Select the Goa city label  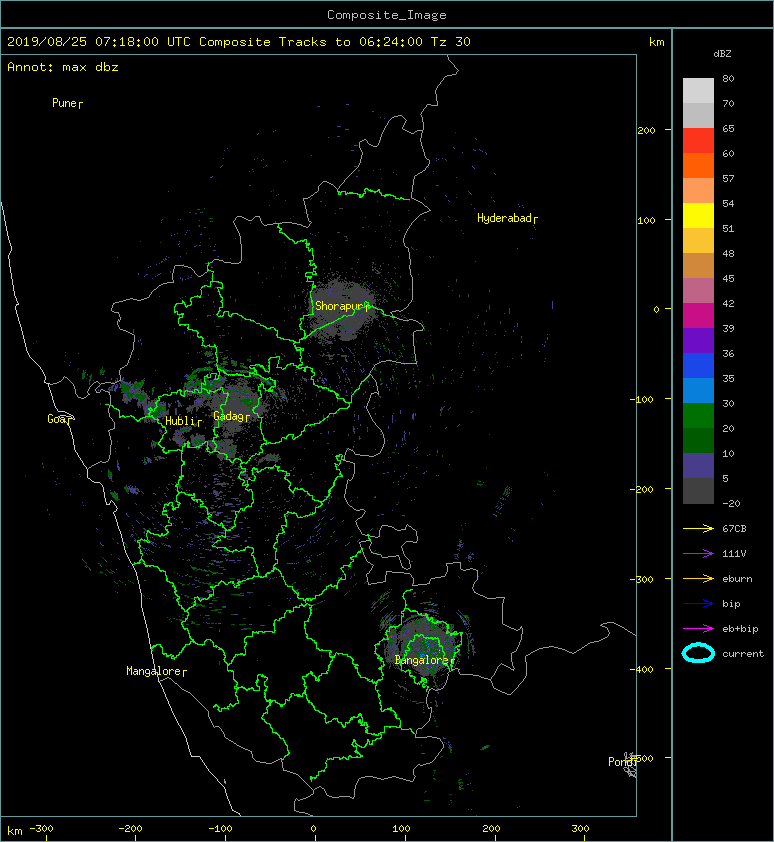tap(57, 419)
